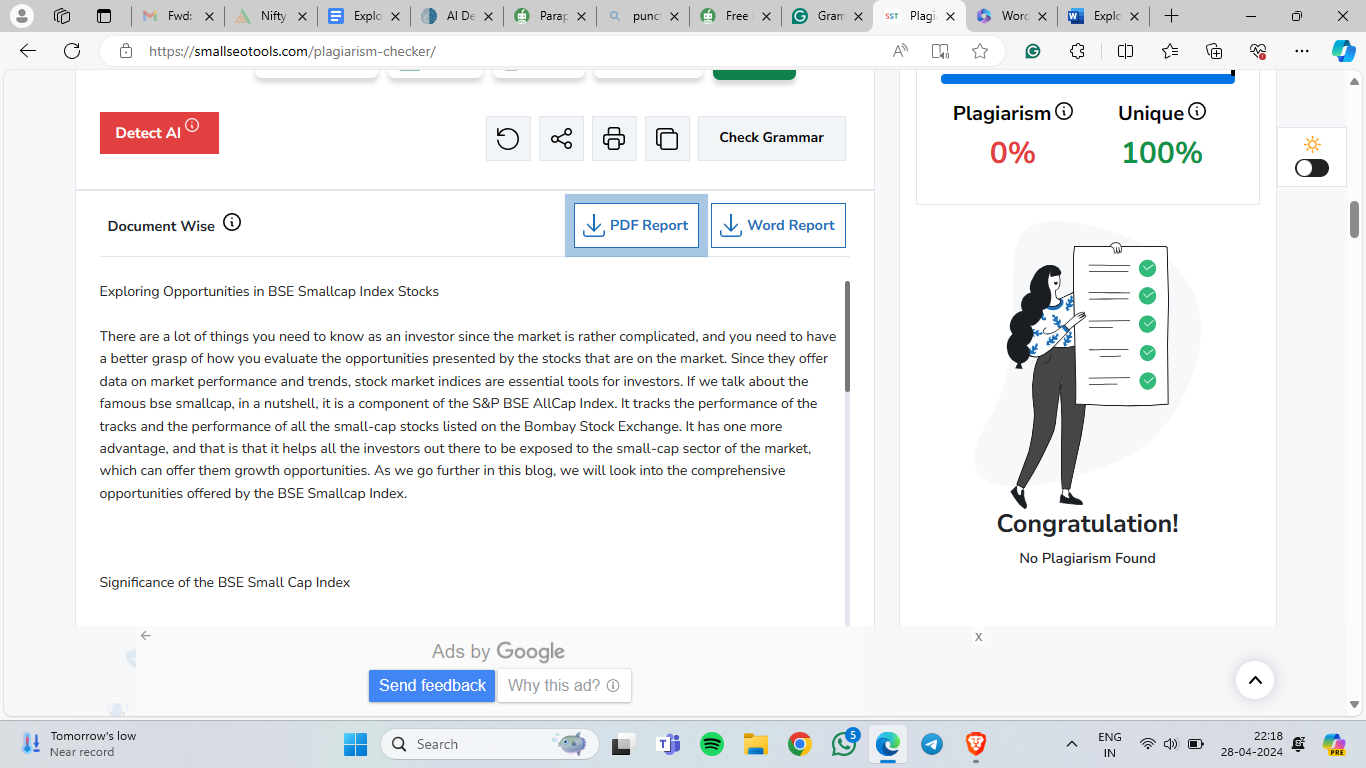Print the plagiarism report using printer icon
The width and height of the screenshot is (1366, 768).
[x=614, y=138]
